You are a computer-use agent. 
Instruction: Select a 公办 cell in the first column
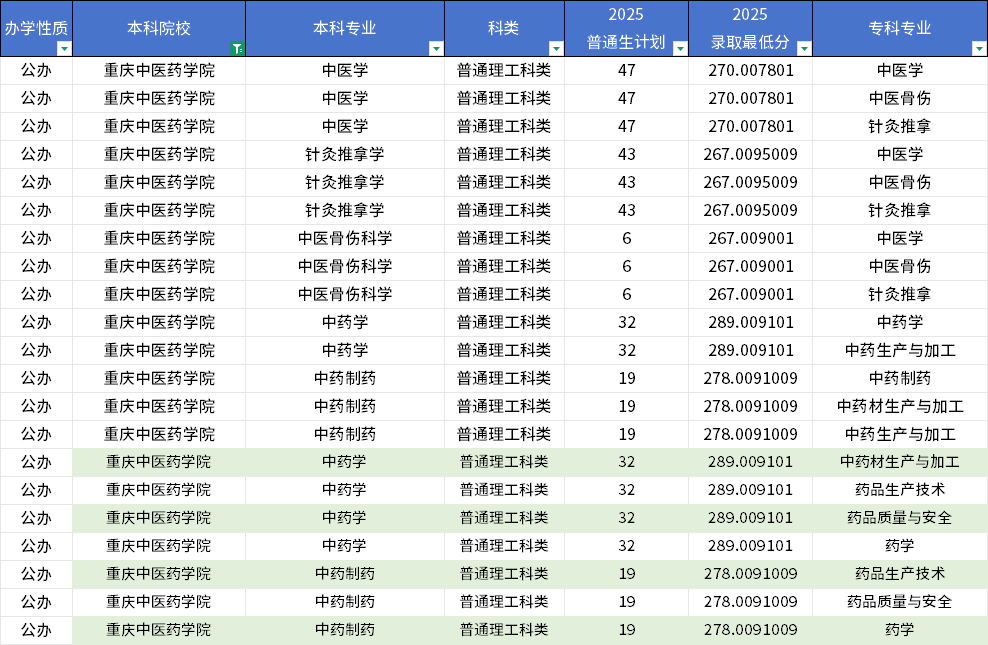[35, 70]
